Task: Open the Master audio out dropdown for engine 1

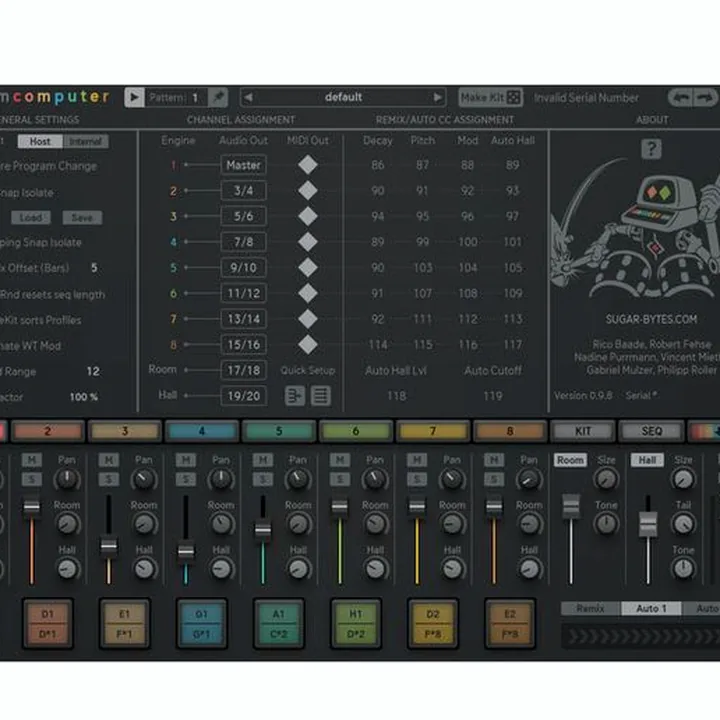Action: click(243, 165)
